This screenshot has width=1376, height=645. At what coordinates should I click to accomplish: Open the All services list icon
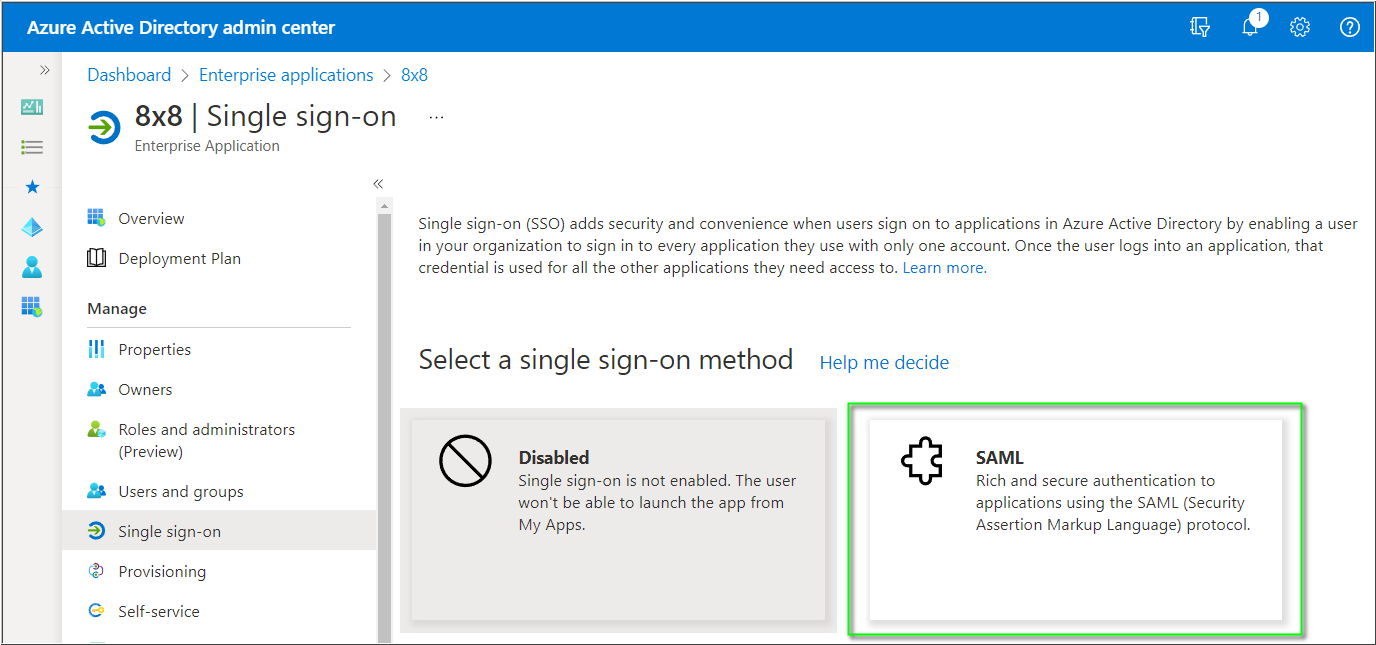click(x=32, y=147)
